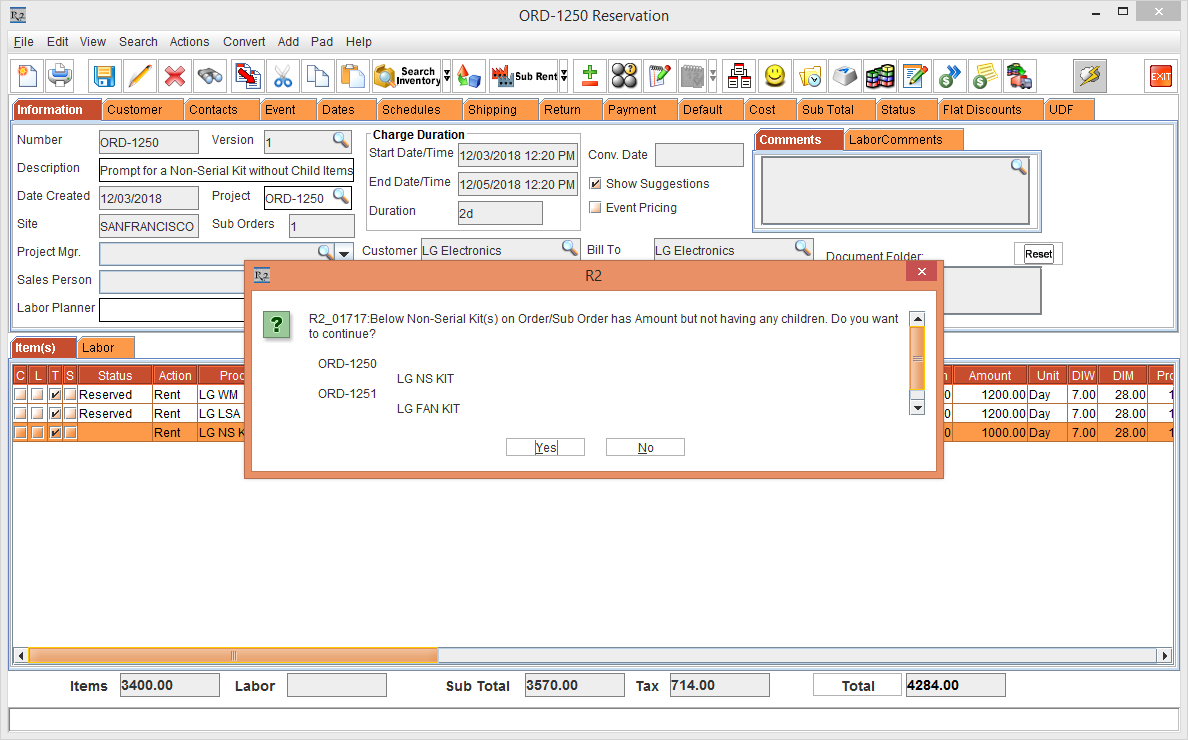Open the Version lookup magnifier
Screen dimensions: 1188x740
(x=341, y=140)
